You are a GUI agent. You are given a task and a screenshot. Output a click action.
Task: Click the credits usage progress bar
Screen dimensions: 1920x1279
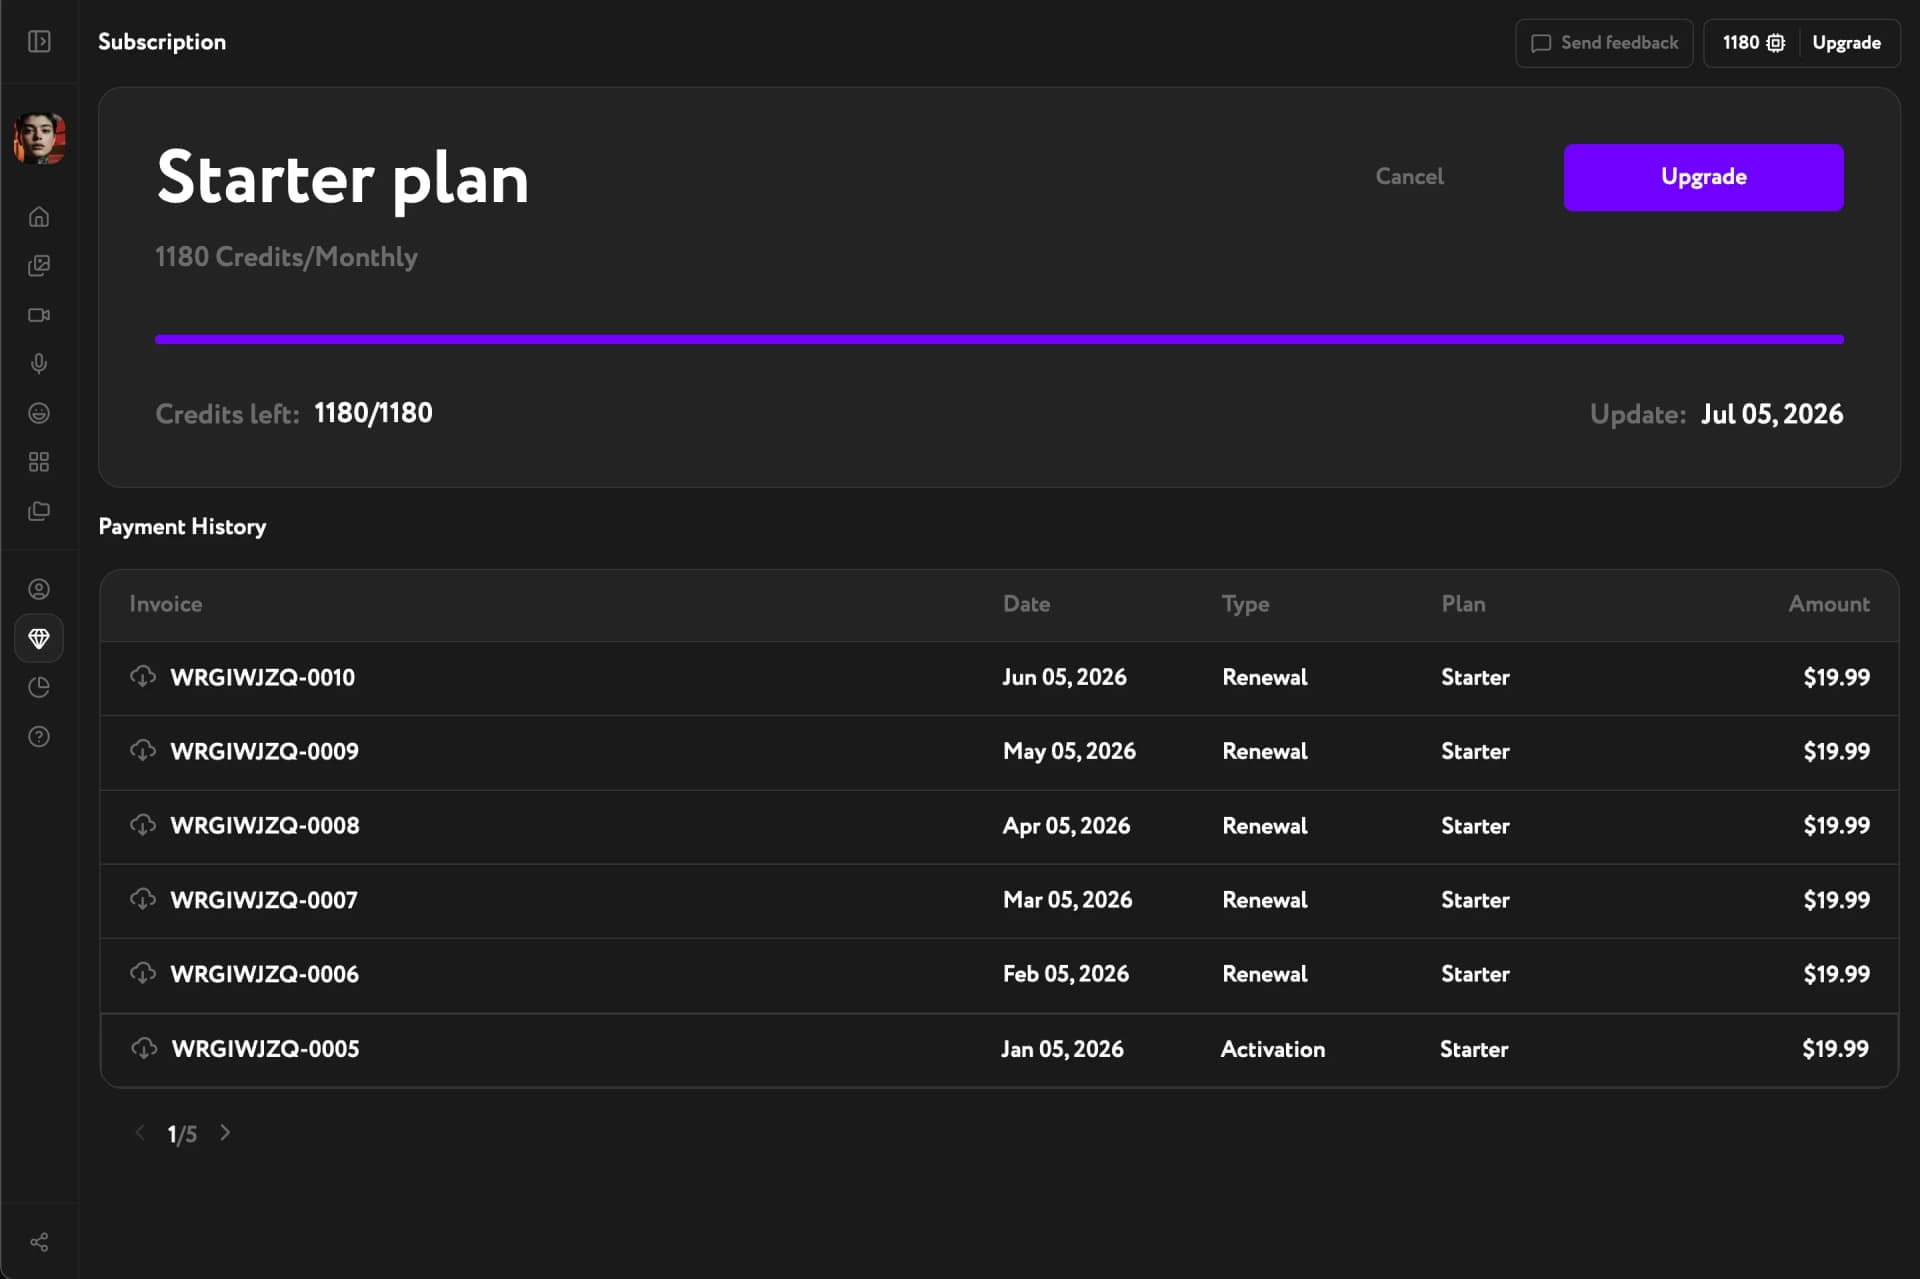(x=999, y=339)
